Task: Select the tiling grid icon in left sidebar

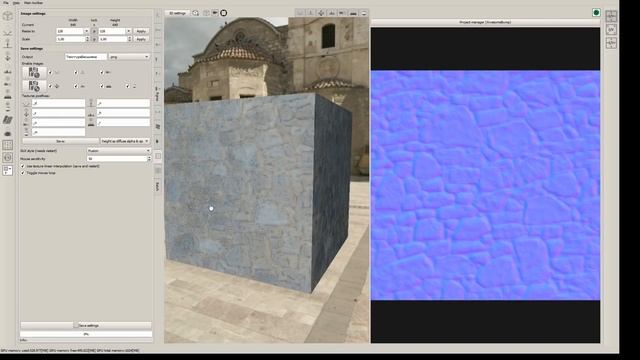Action: point(7,144)
